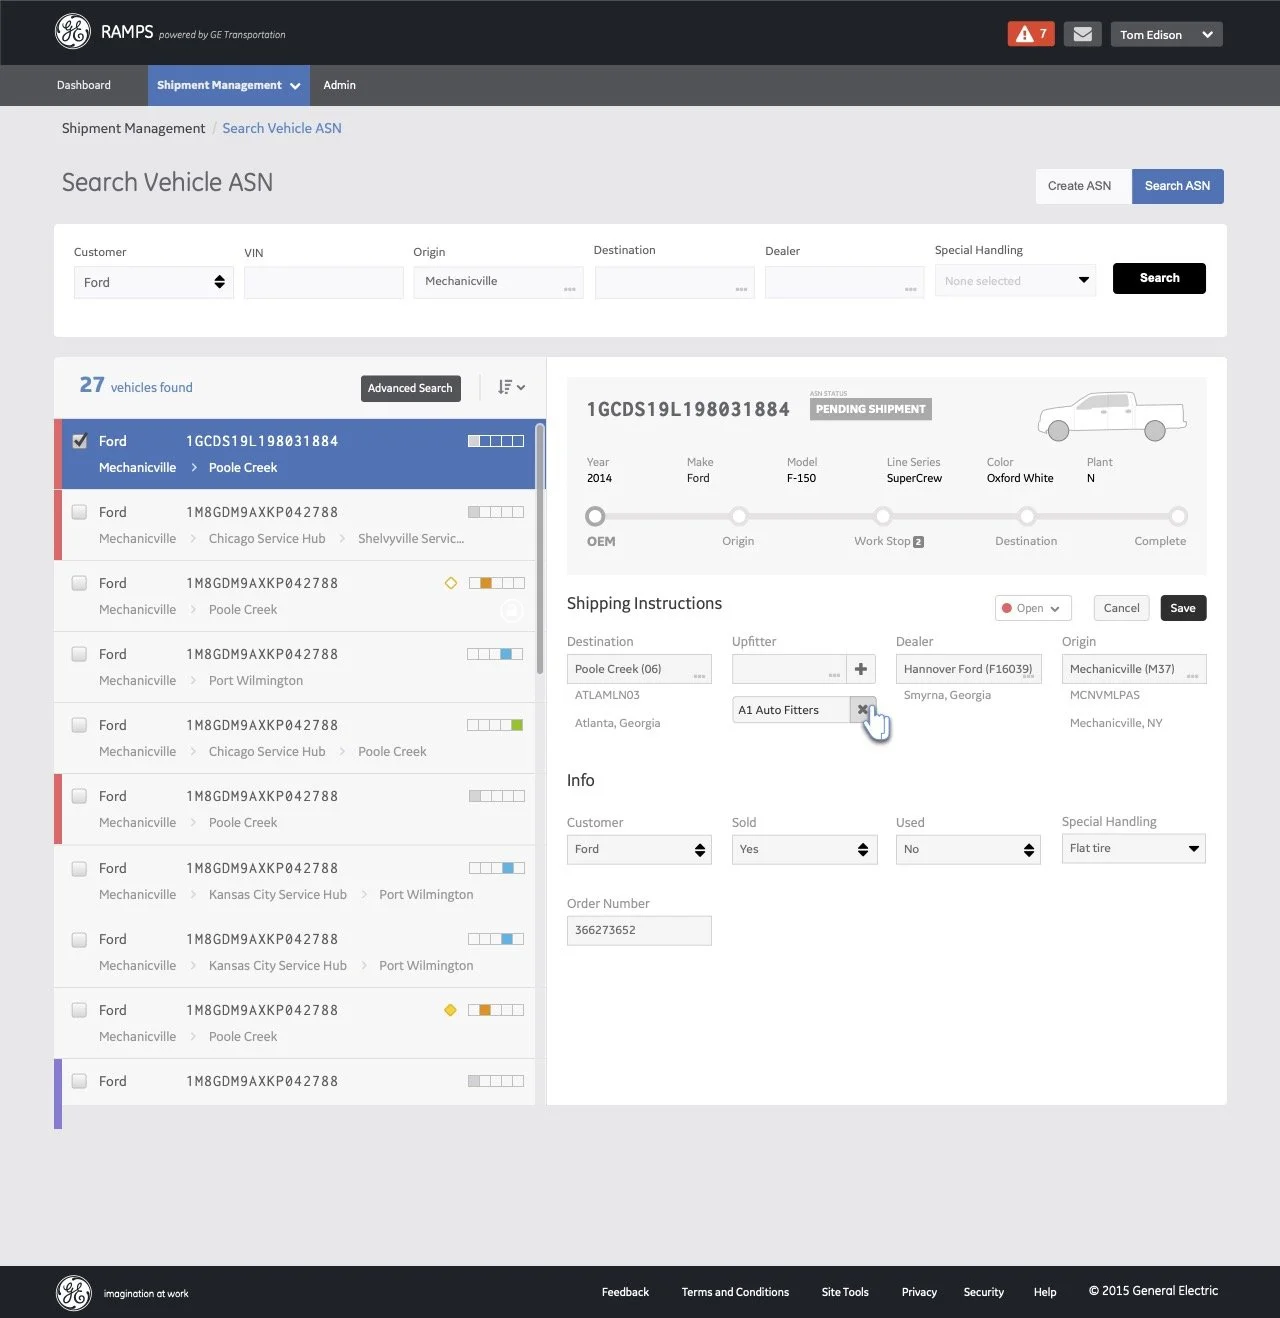This screenshot has height=1318, width=1280.
Task: Click Work Stop count badge icon
Action: coord(918,542)
